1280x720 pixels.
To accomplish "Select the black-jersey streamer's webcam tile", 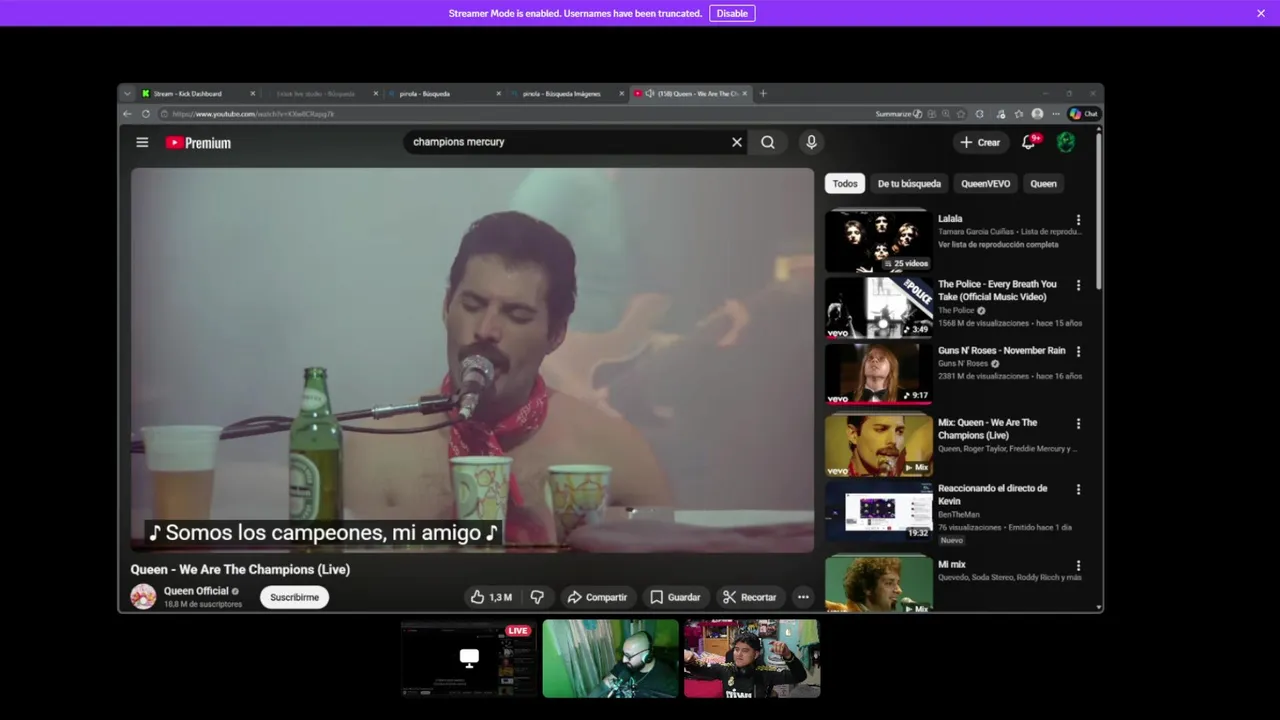I will [752, 658].
